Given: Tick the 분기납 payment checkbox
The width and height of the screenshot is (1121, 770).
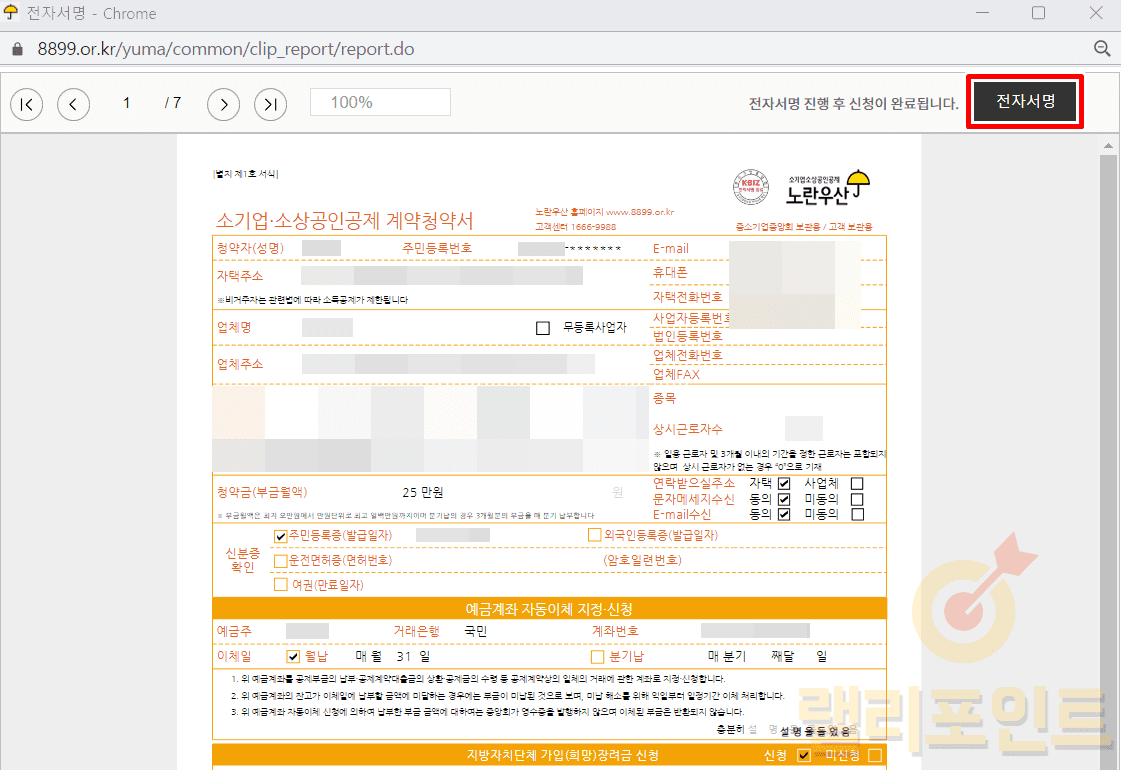Looking at the screenshot, I should [x=597, y=657].
